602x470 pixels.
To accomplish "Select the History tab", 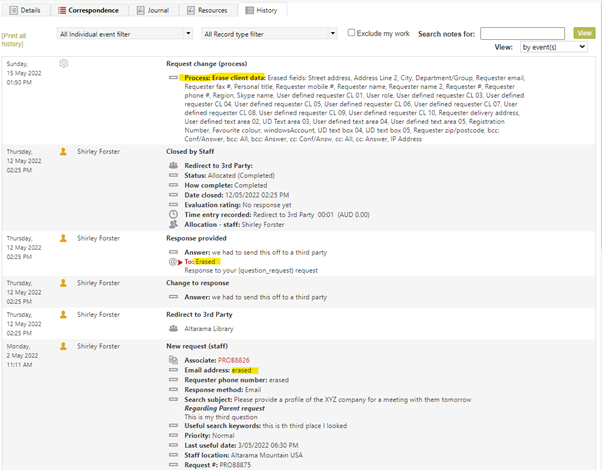I will click(262, 10).
